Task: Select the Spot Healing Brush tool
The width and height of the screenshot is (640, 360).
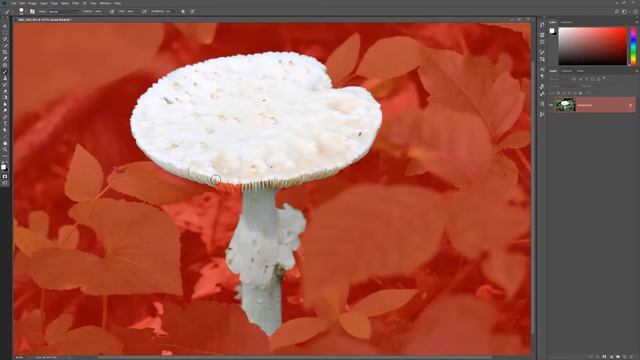Action: tap(5, 65)
